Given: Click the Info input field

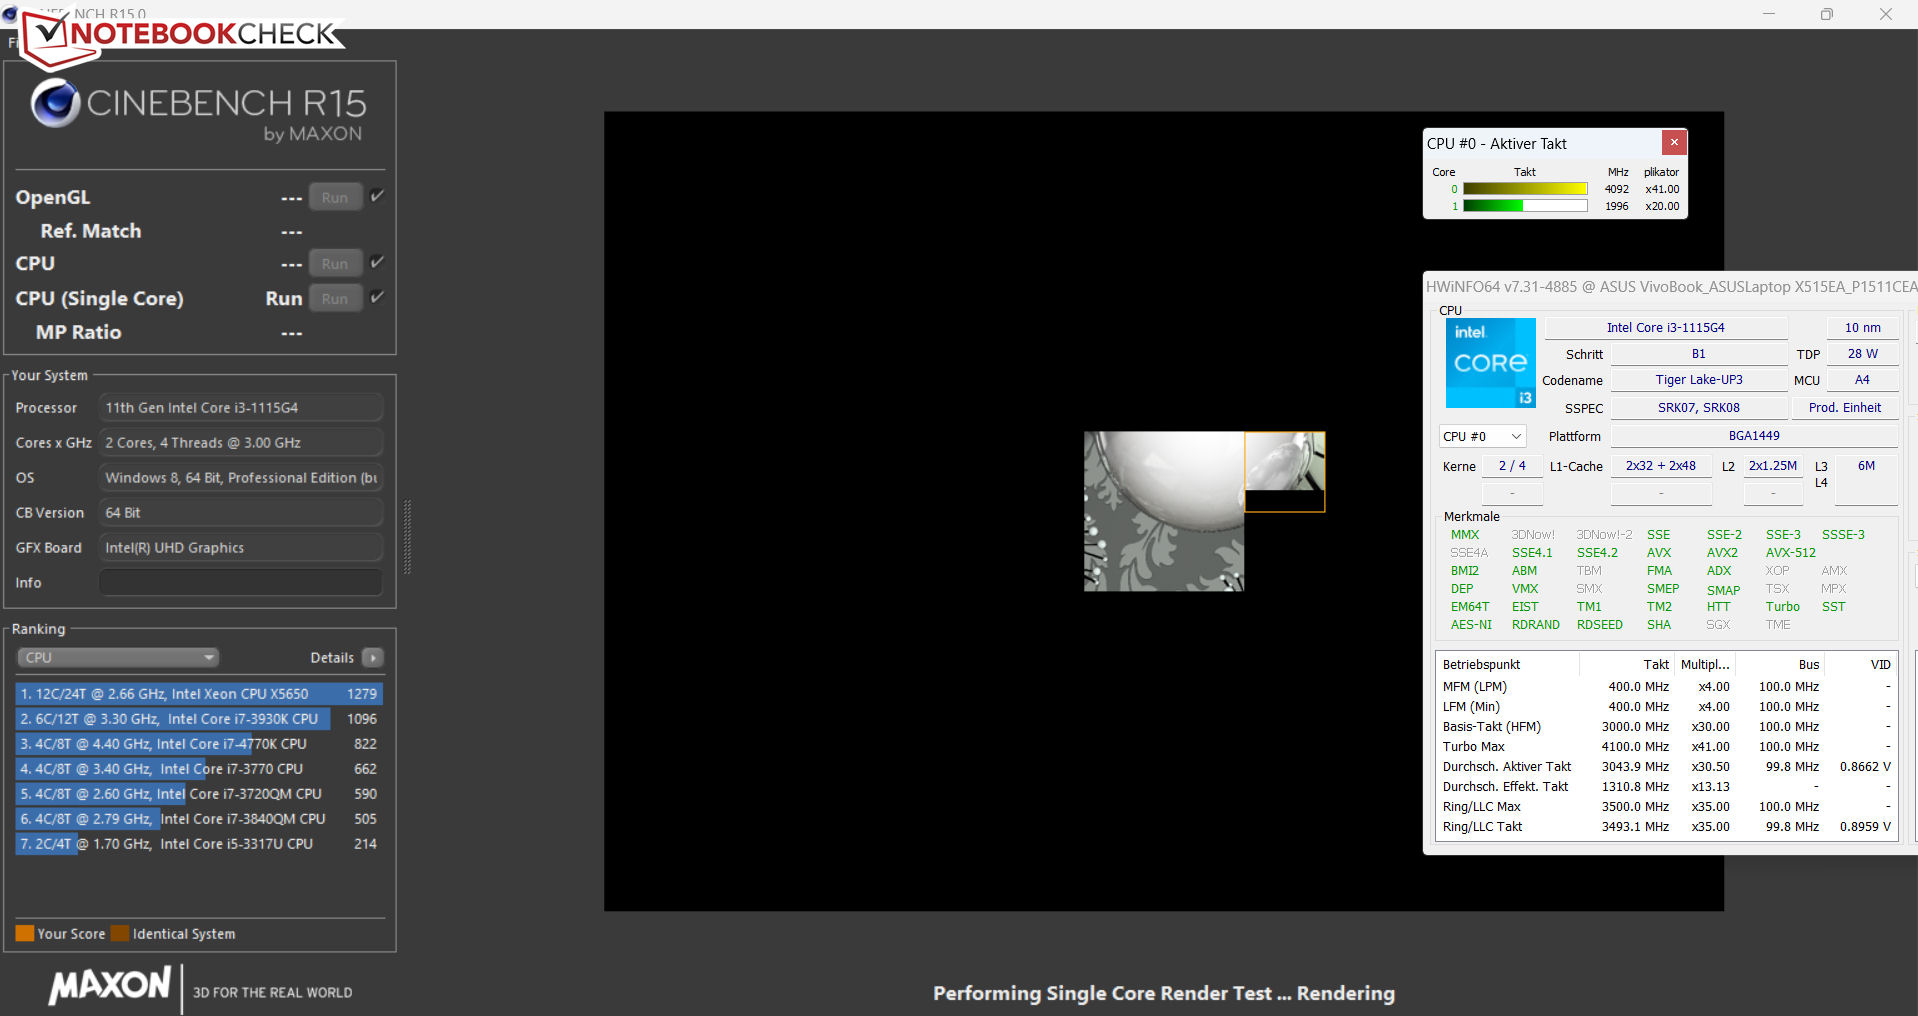Looking at the screenshot, I should [241, 582].
